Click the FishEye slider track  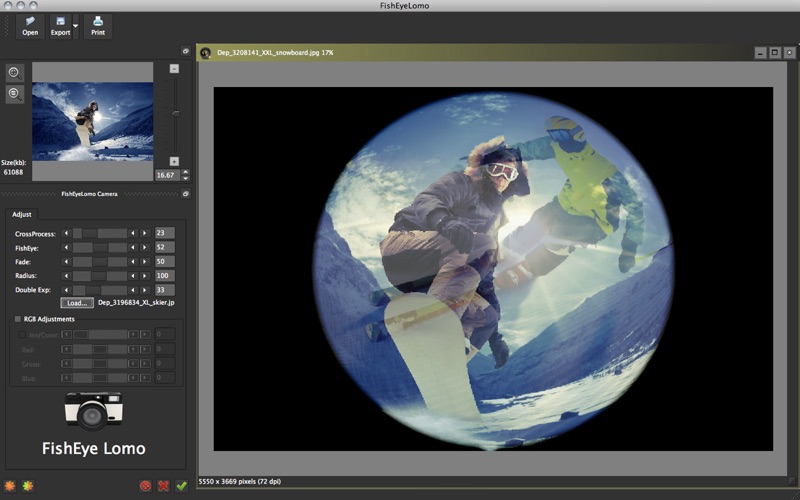tap(100, 247)
